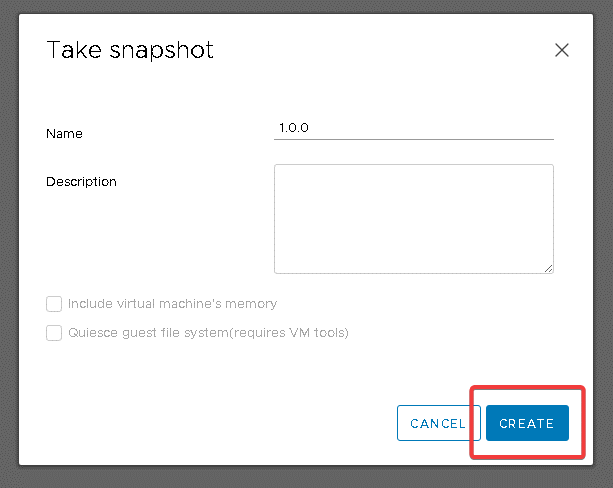
Task: Click the "Include virtual machine's memory" label text
Action: [x=172, y=304]
